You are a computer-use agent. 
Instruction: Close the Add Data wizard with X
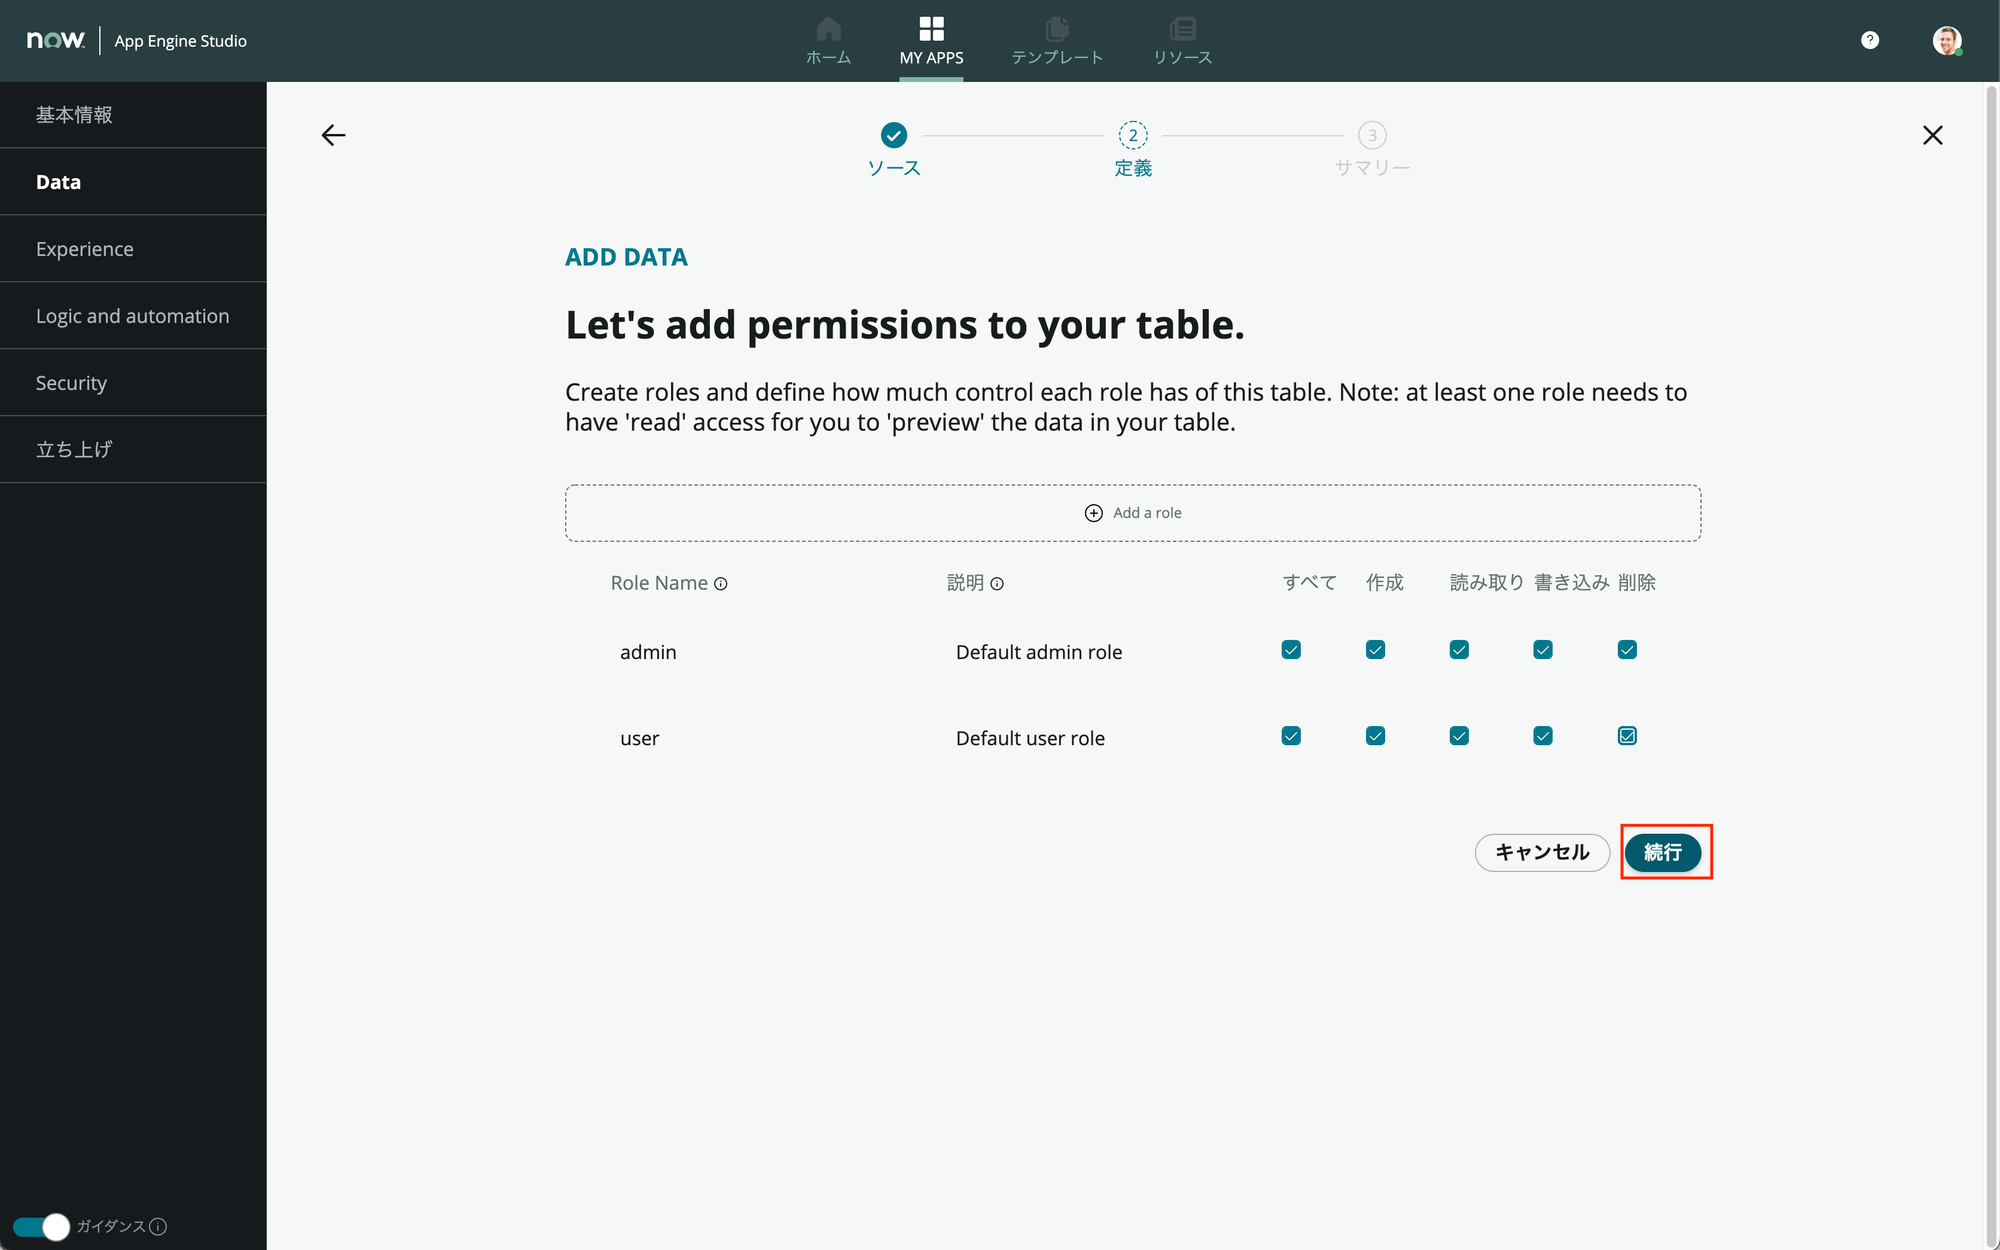pyautogui.click(x=1932, y=135)
